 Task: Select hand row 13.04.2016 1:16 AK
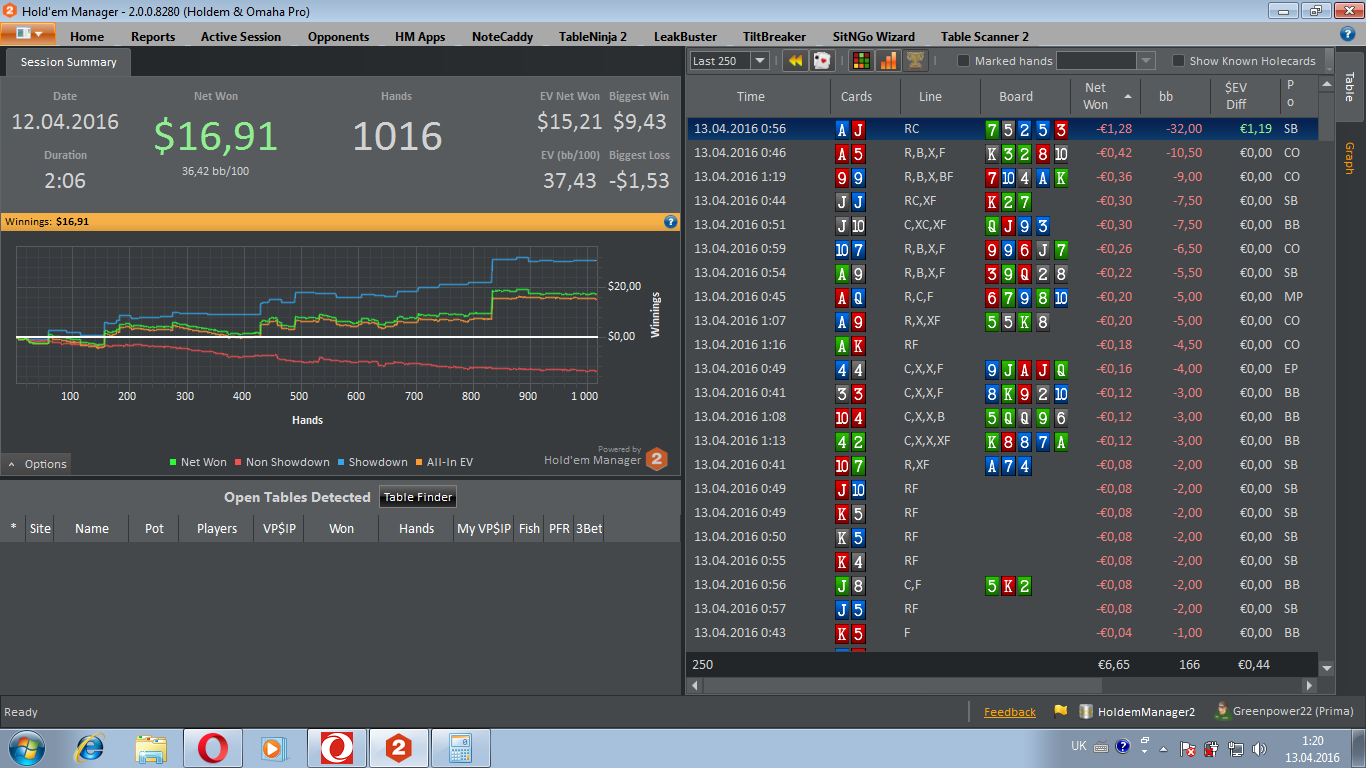pos(1003,345)
